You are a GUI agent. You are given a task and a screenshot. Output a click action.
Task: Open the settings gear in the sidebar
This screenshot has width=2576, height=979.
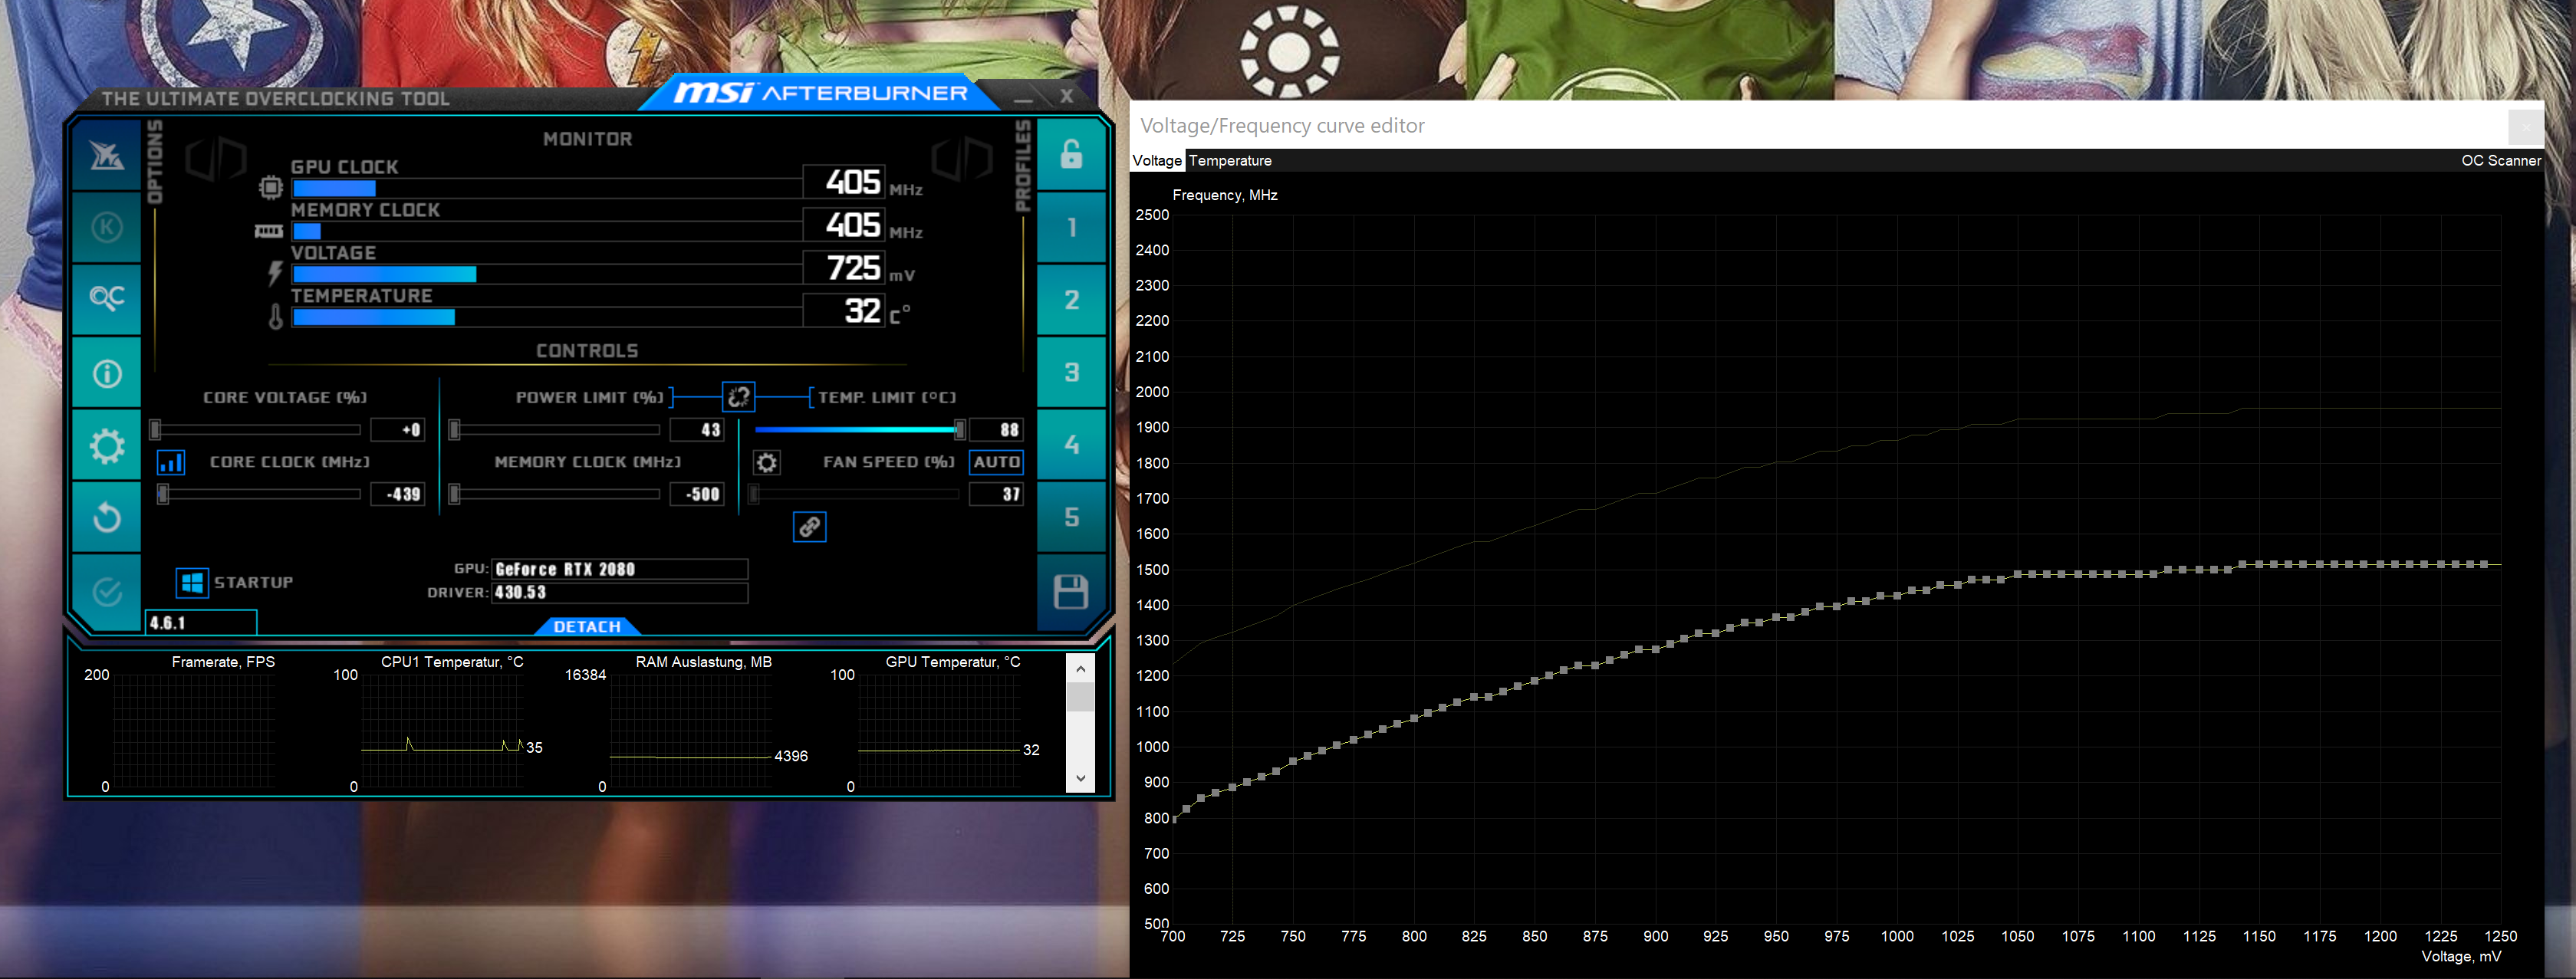coord(107,446)
